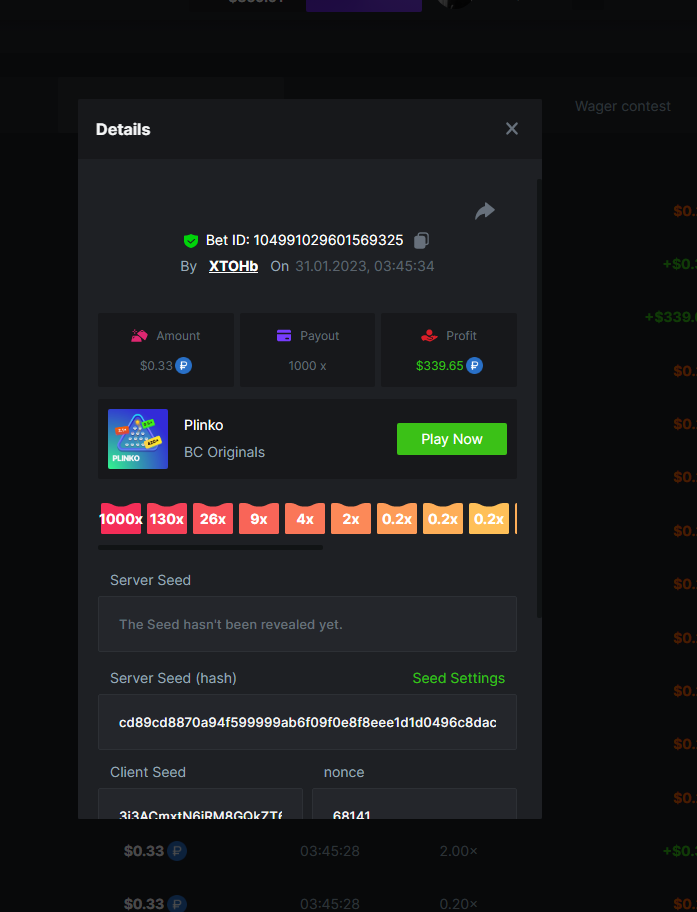This screenshot has width=697, height=912.
Task: Close the Details dialog
Action: [512, 129]
